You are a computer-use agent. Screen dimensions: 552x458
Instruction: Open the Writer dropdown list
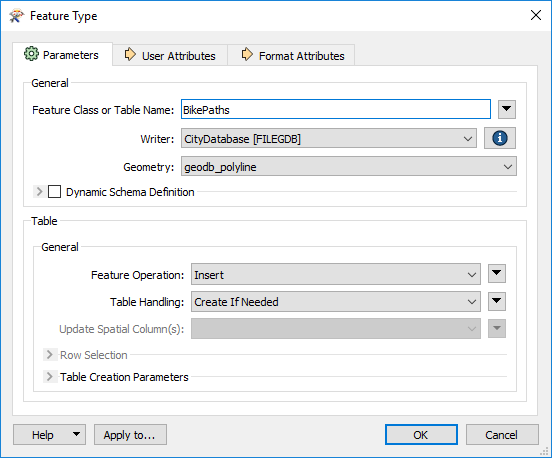329,138
